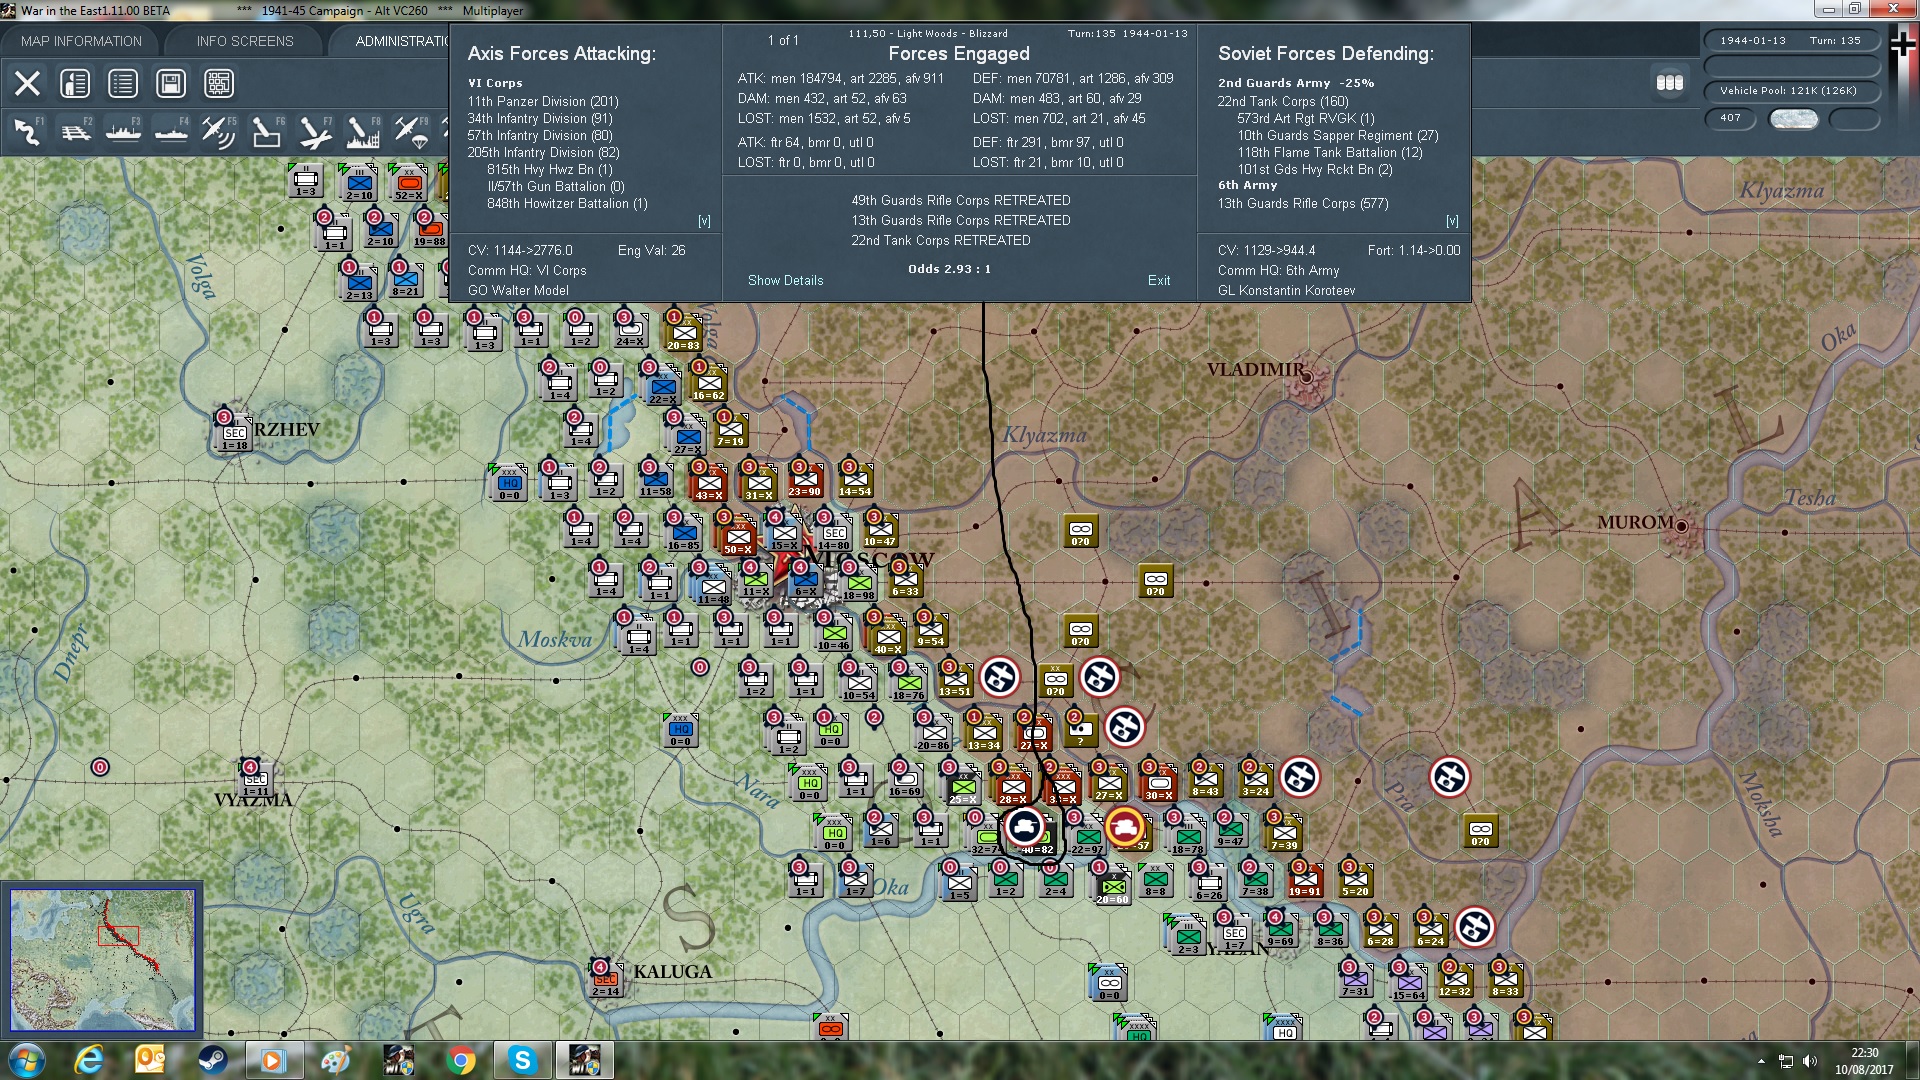Screen dimensions: 1920x1080
Task: Open the commander report icon with person silhouette
Action: (75, 83)
